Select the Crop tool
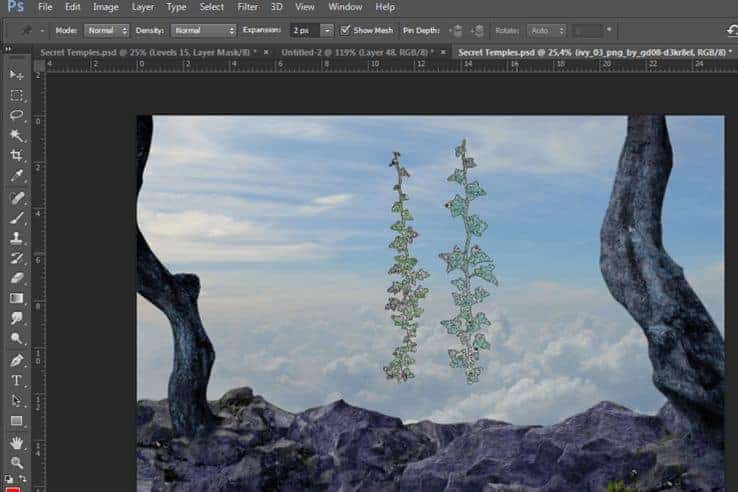This screenshot has width=738, height=492. pyautogui.click(x=16, y=155)
